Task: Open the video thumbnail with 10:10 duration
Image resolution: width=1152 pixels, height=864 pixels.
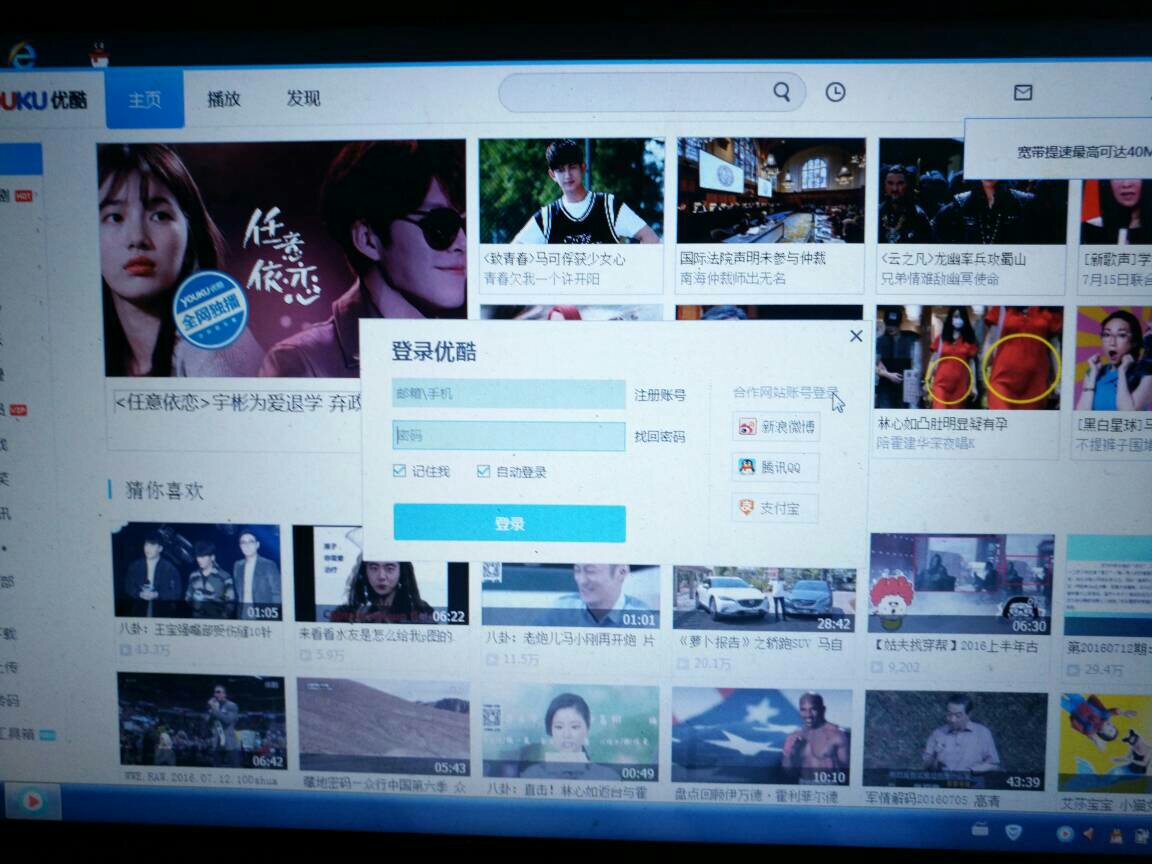Action: 762,736
